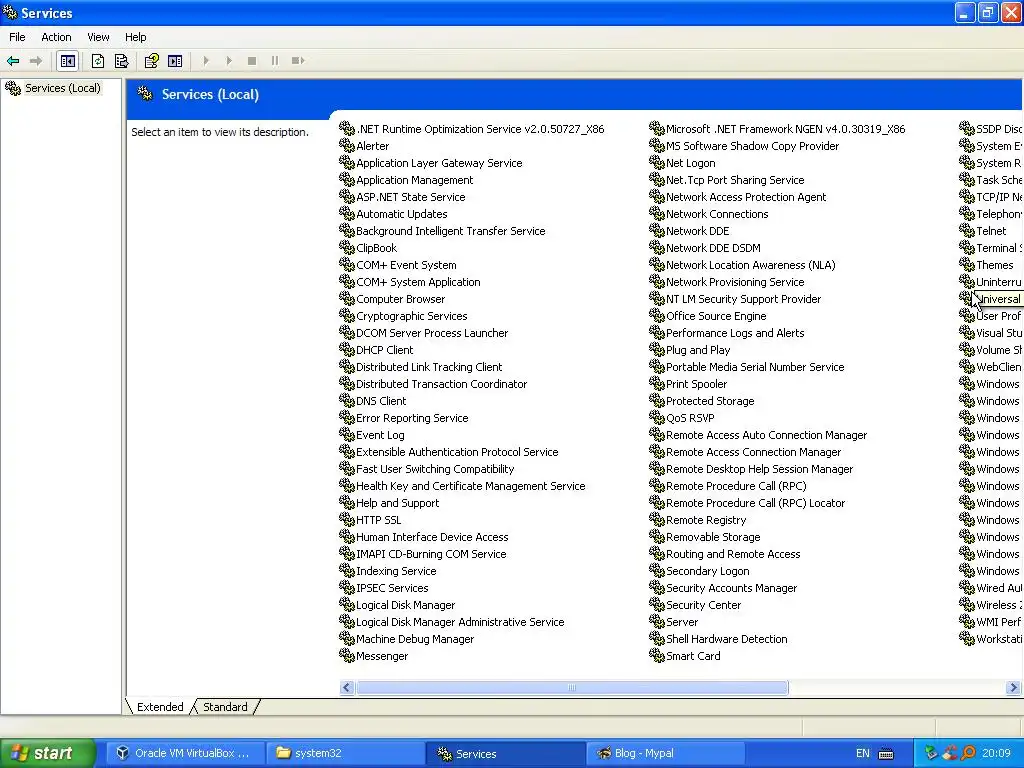
Task: Click the Export List toolbar icon
Action: [121, 61]
